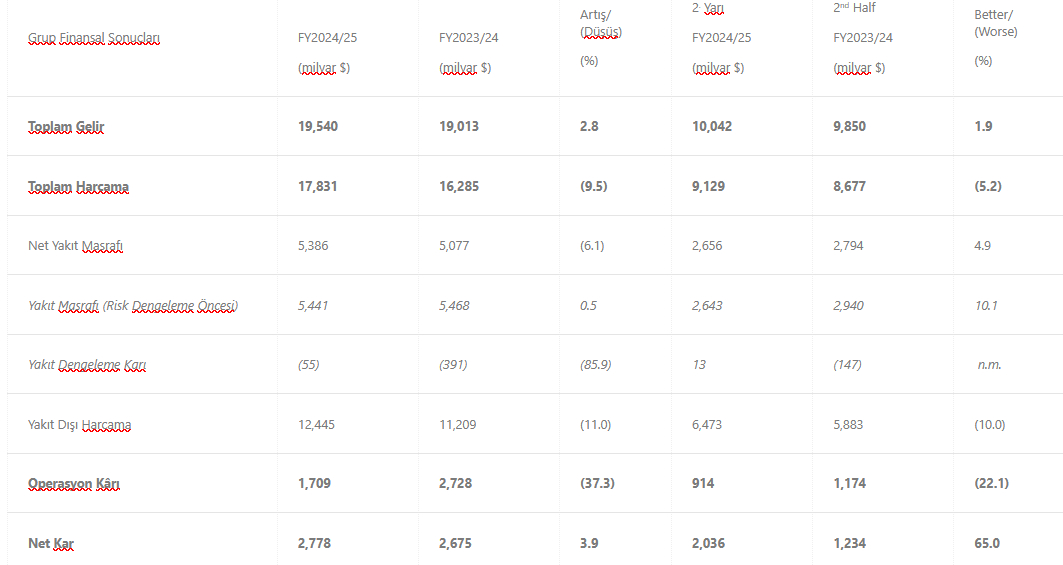Click the Net Kar row label
The width and height of the screenshot is (1063, 565).
click(x=51, y=544)
